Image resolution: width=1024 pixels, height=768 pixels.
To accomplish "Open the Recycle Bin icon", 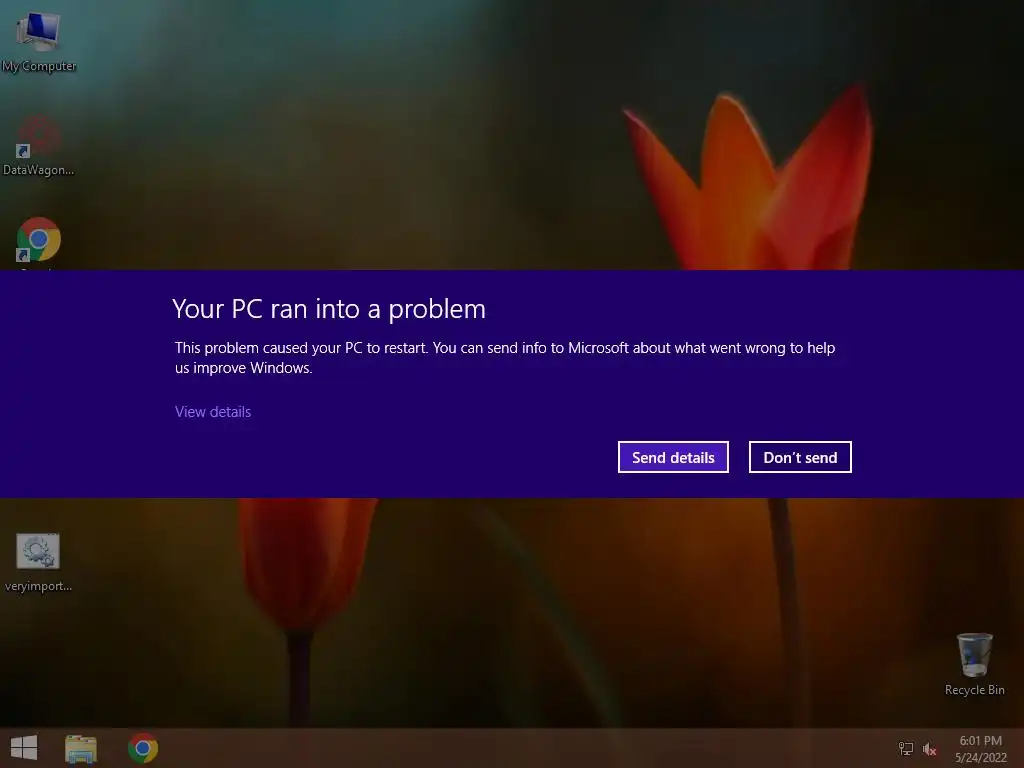I will [x=974, y=664].
